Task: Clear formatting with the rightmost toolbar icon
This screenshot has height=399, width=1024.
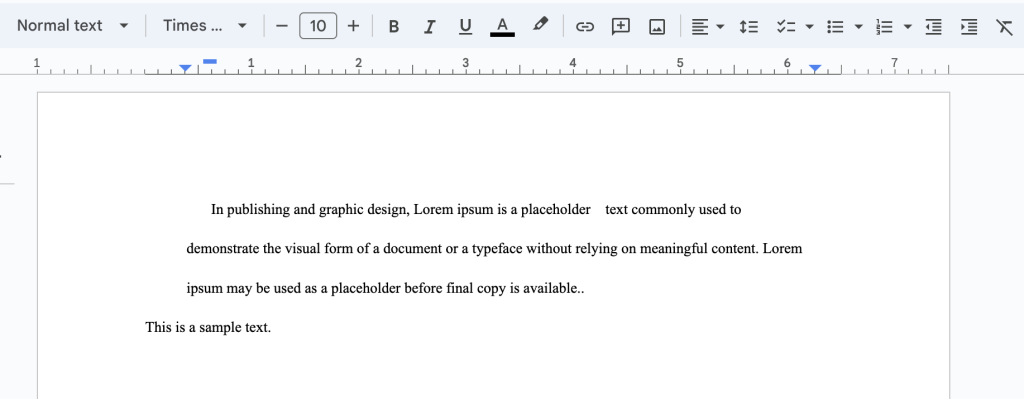Action: tap(1004, 27)
